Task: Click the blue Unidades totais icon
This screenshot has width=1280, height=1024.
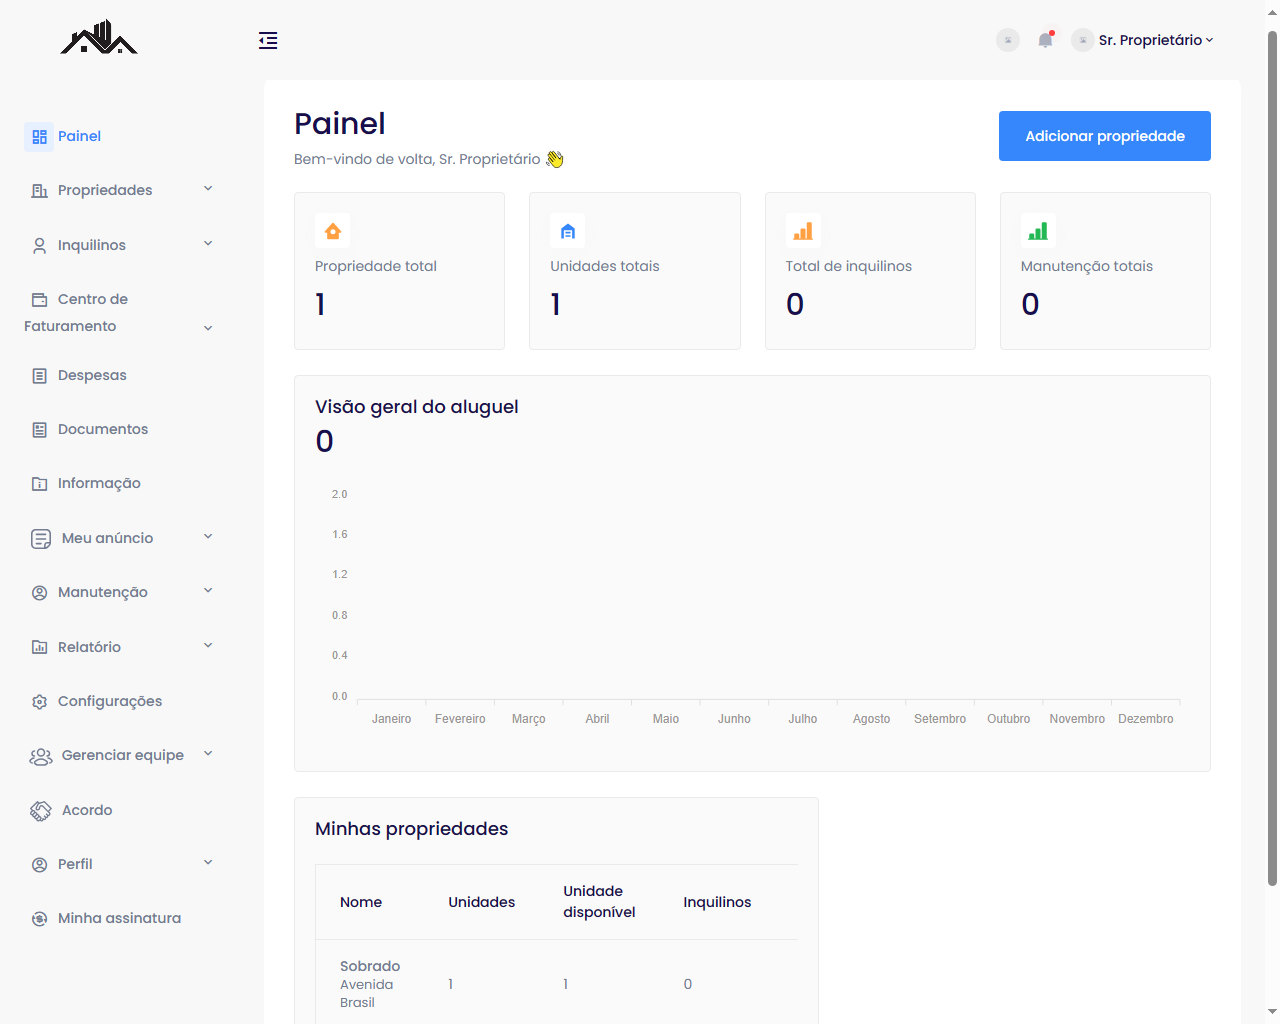Action: pos(567,231)
